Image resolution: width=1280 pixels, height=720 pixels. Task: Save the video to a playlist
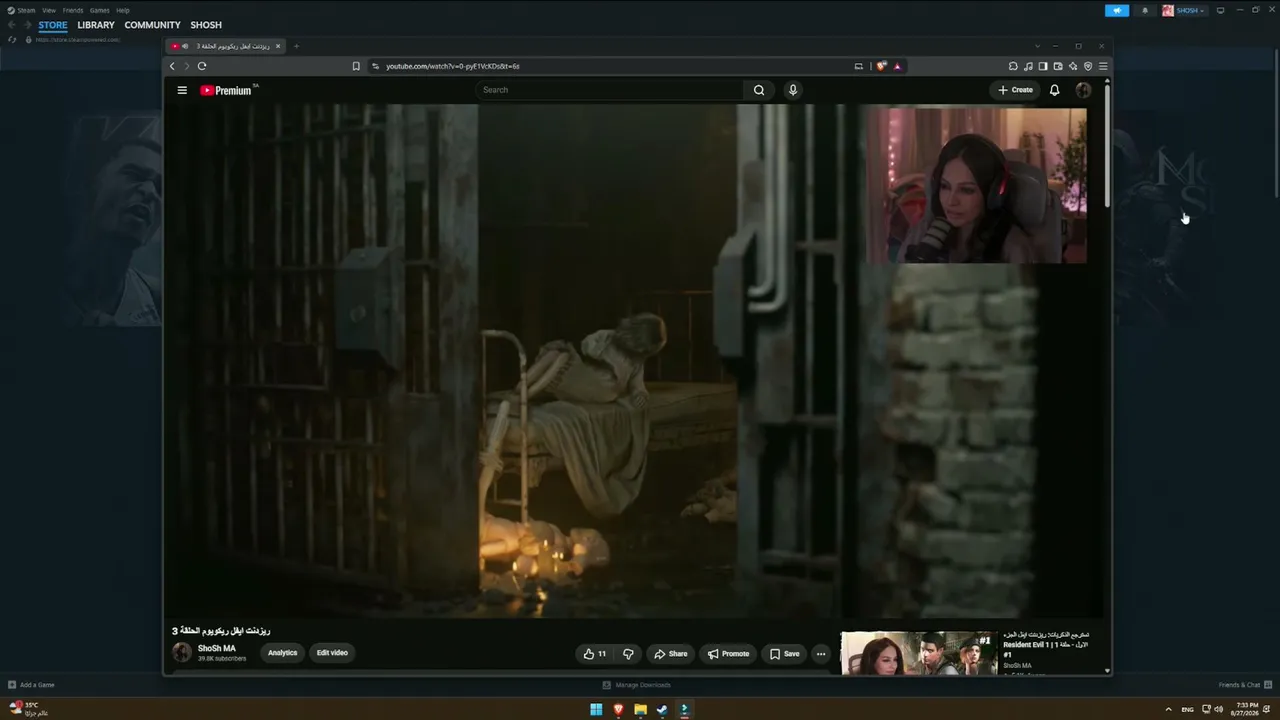tap(785, 654)
